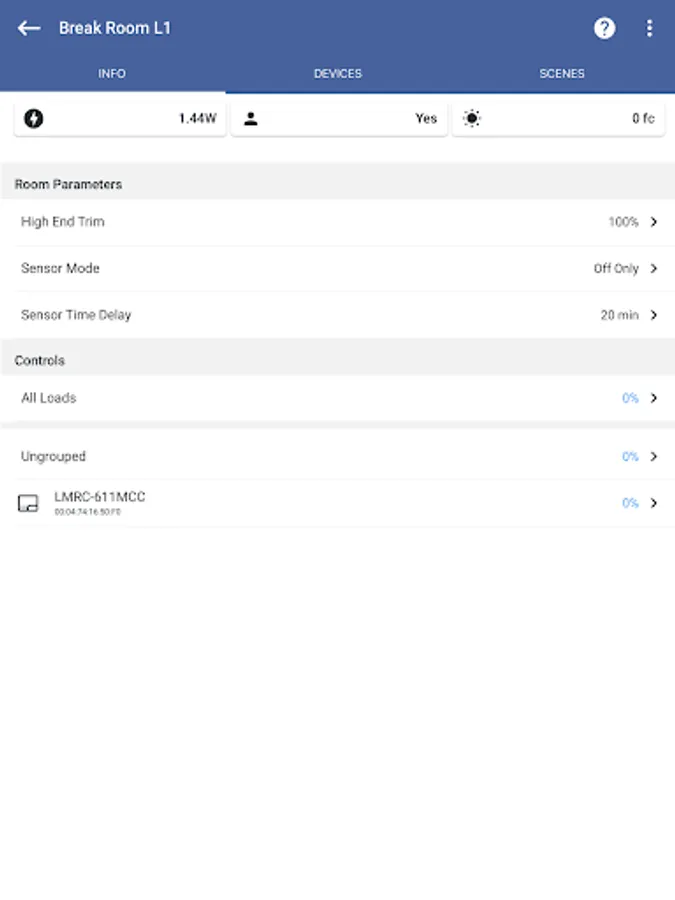Select the Info tab
The image size is (675, 900).
coord(112,74)
